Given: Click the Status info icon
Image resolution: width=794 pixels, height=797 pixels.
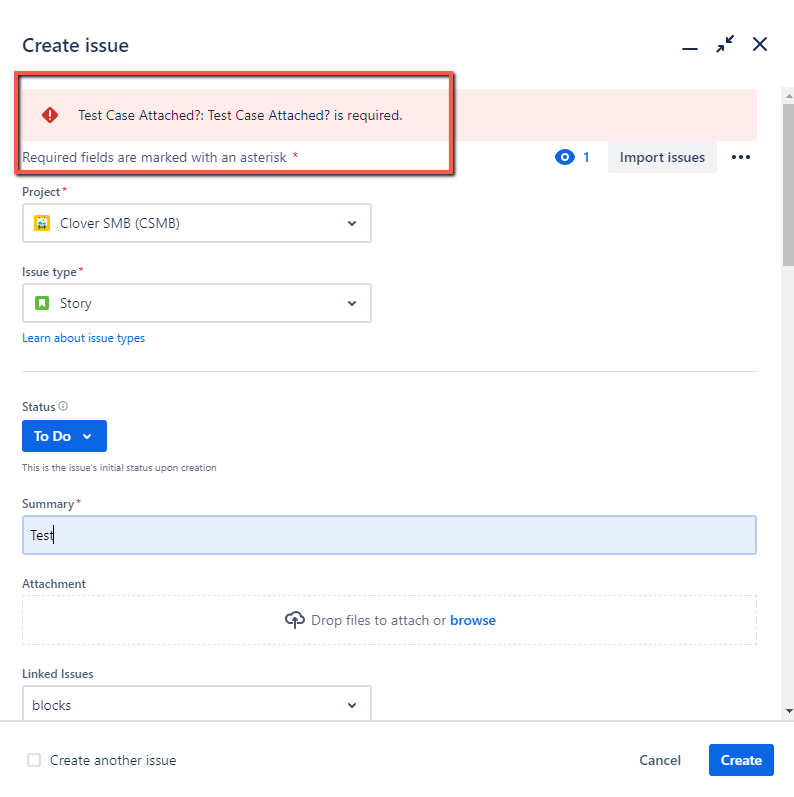Looking at the screenshot, I should coord(63,407).
